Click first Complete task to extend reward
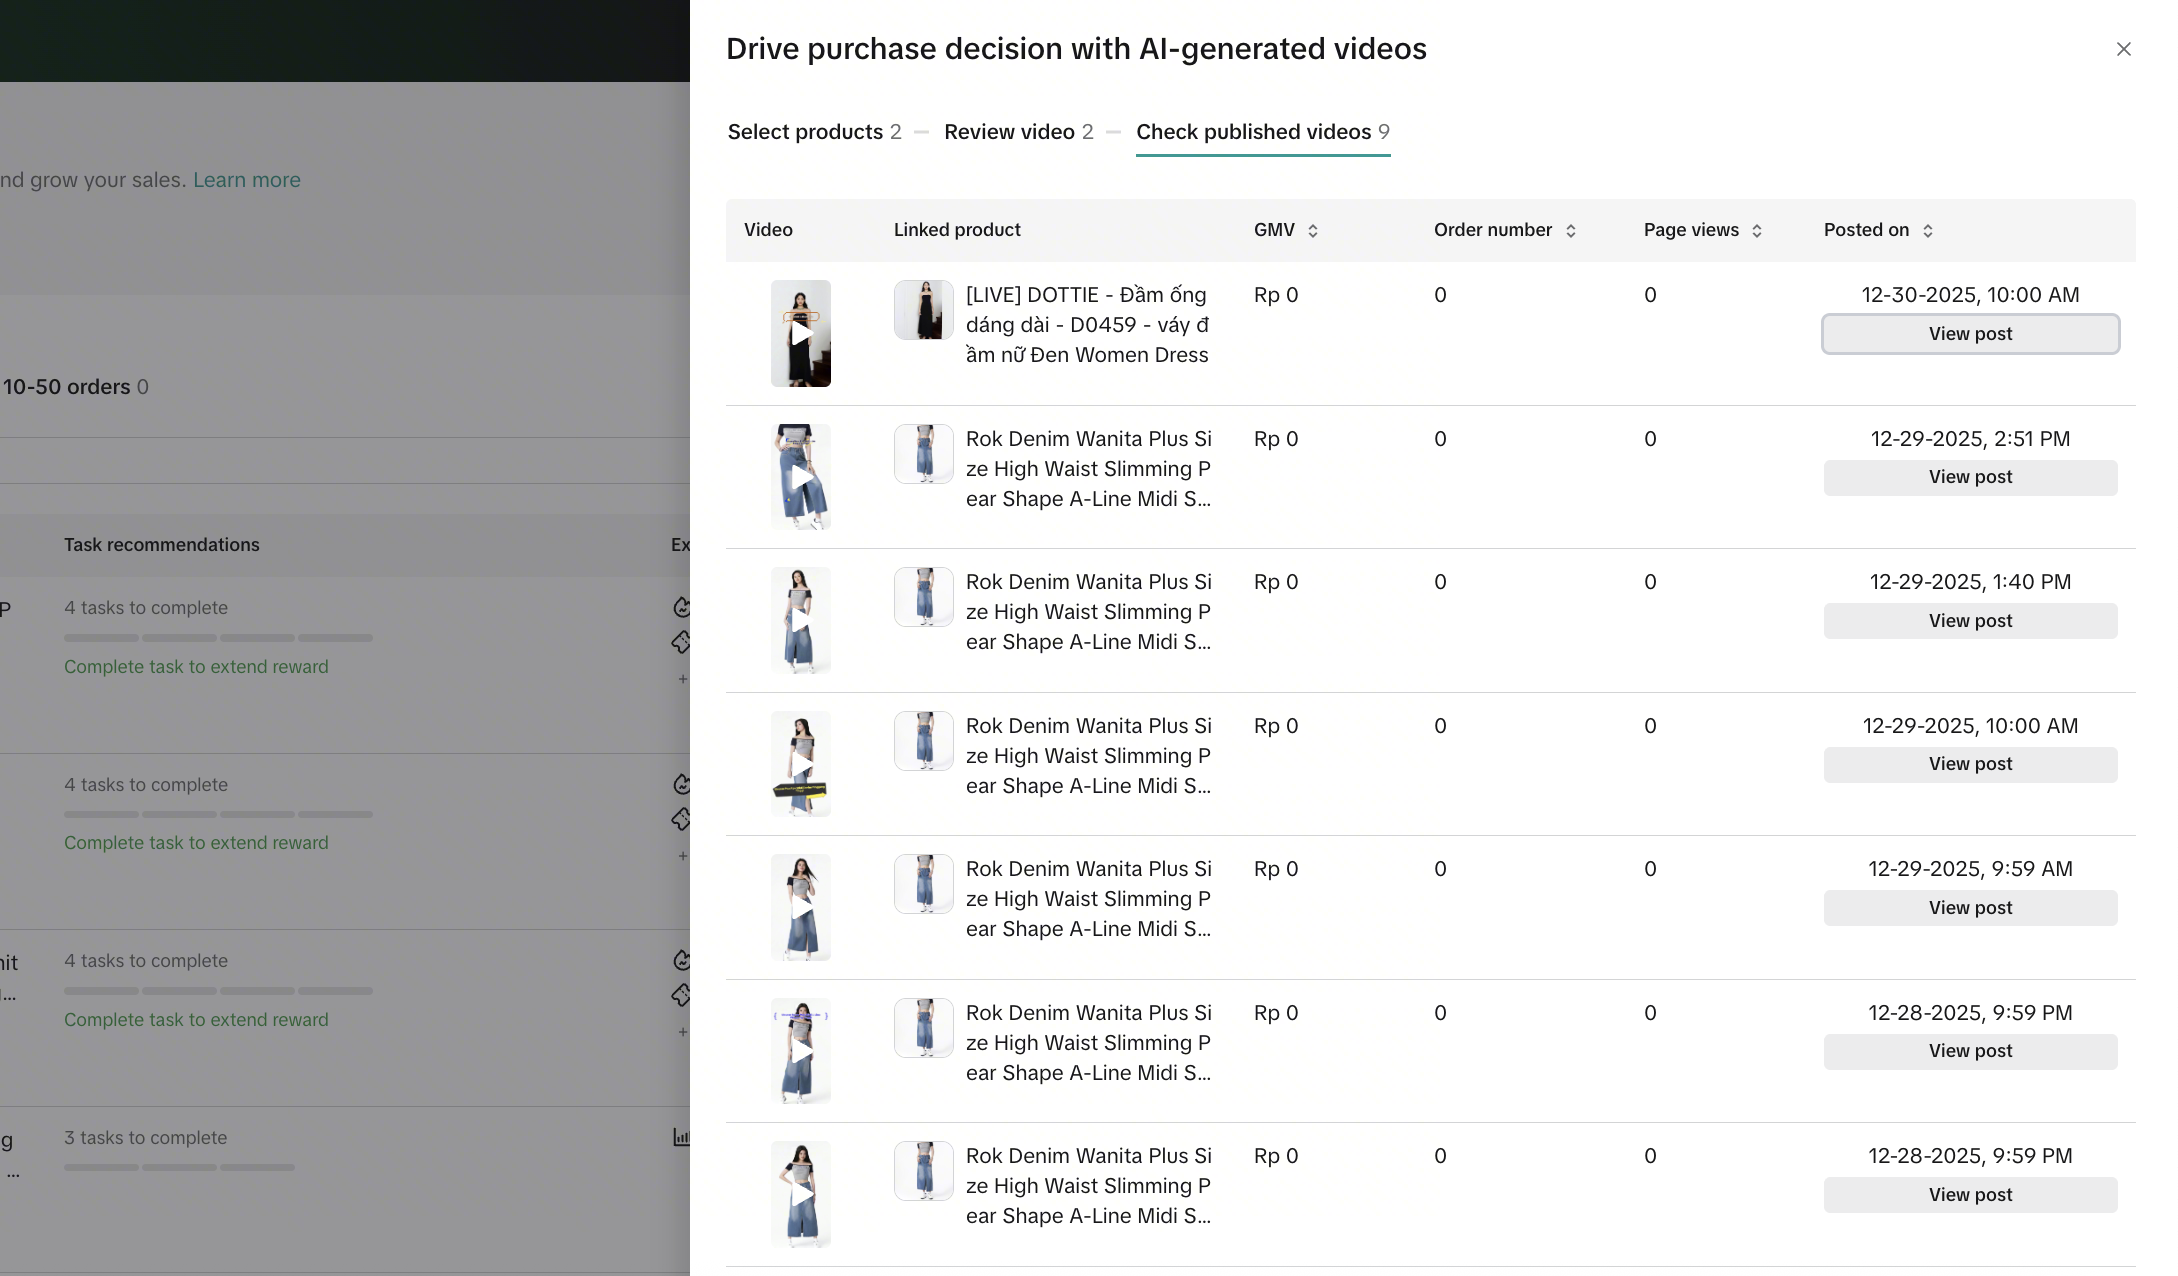 tap(196, 667)
